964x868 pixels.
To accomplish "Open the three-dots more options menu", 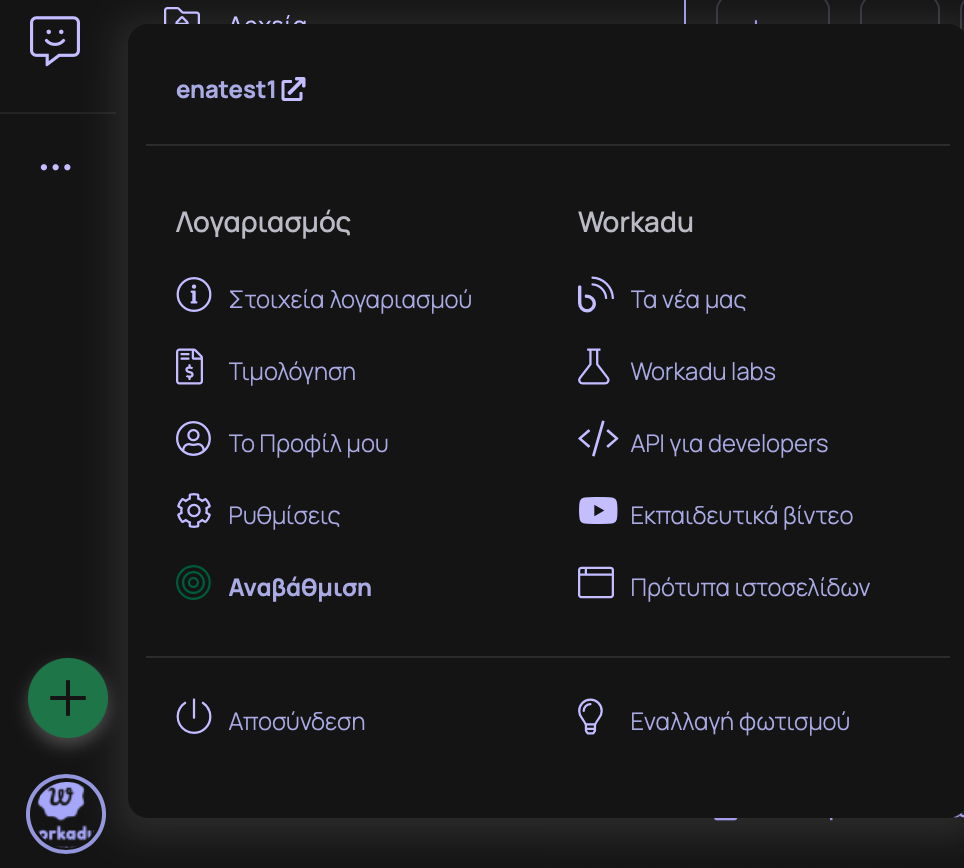I will click(56, 167).
